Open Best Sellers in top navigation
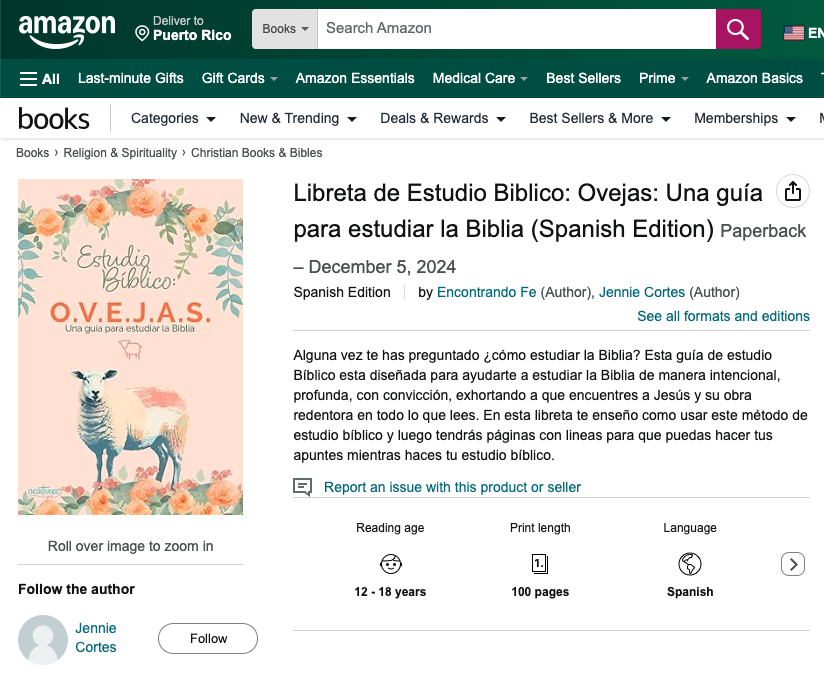The width and height of the screenshot is (824, 679). point(583,78)
